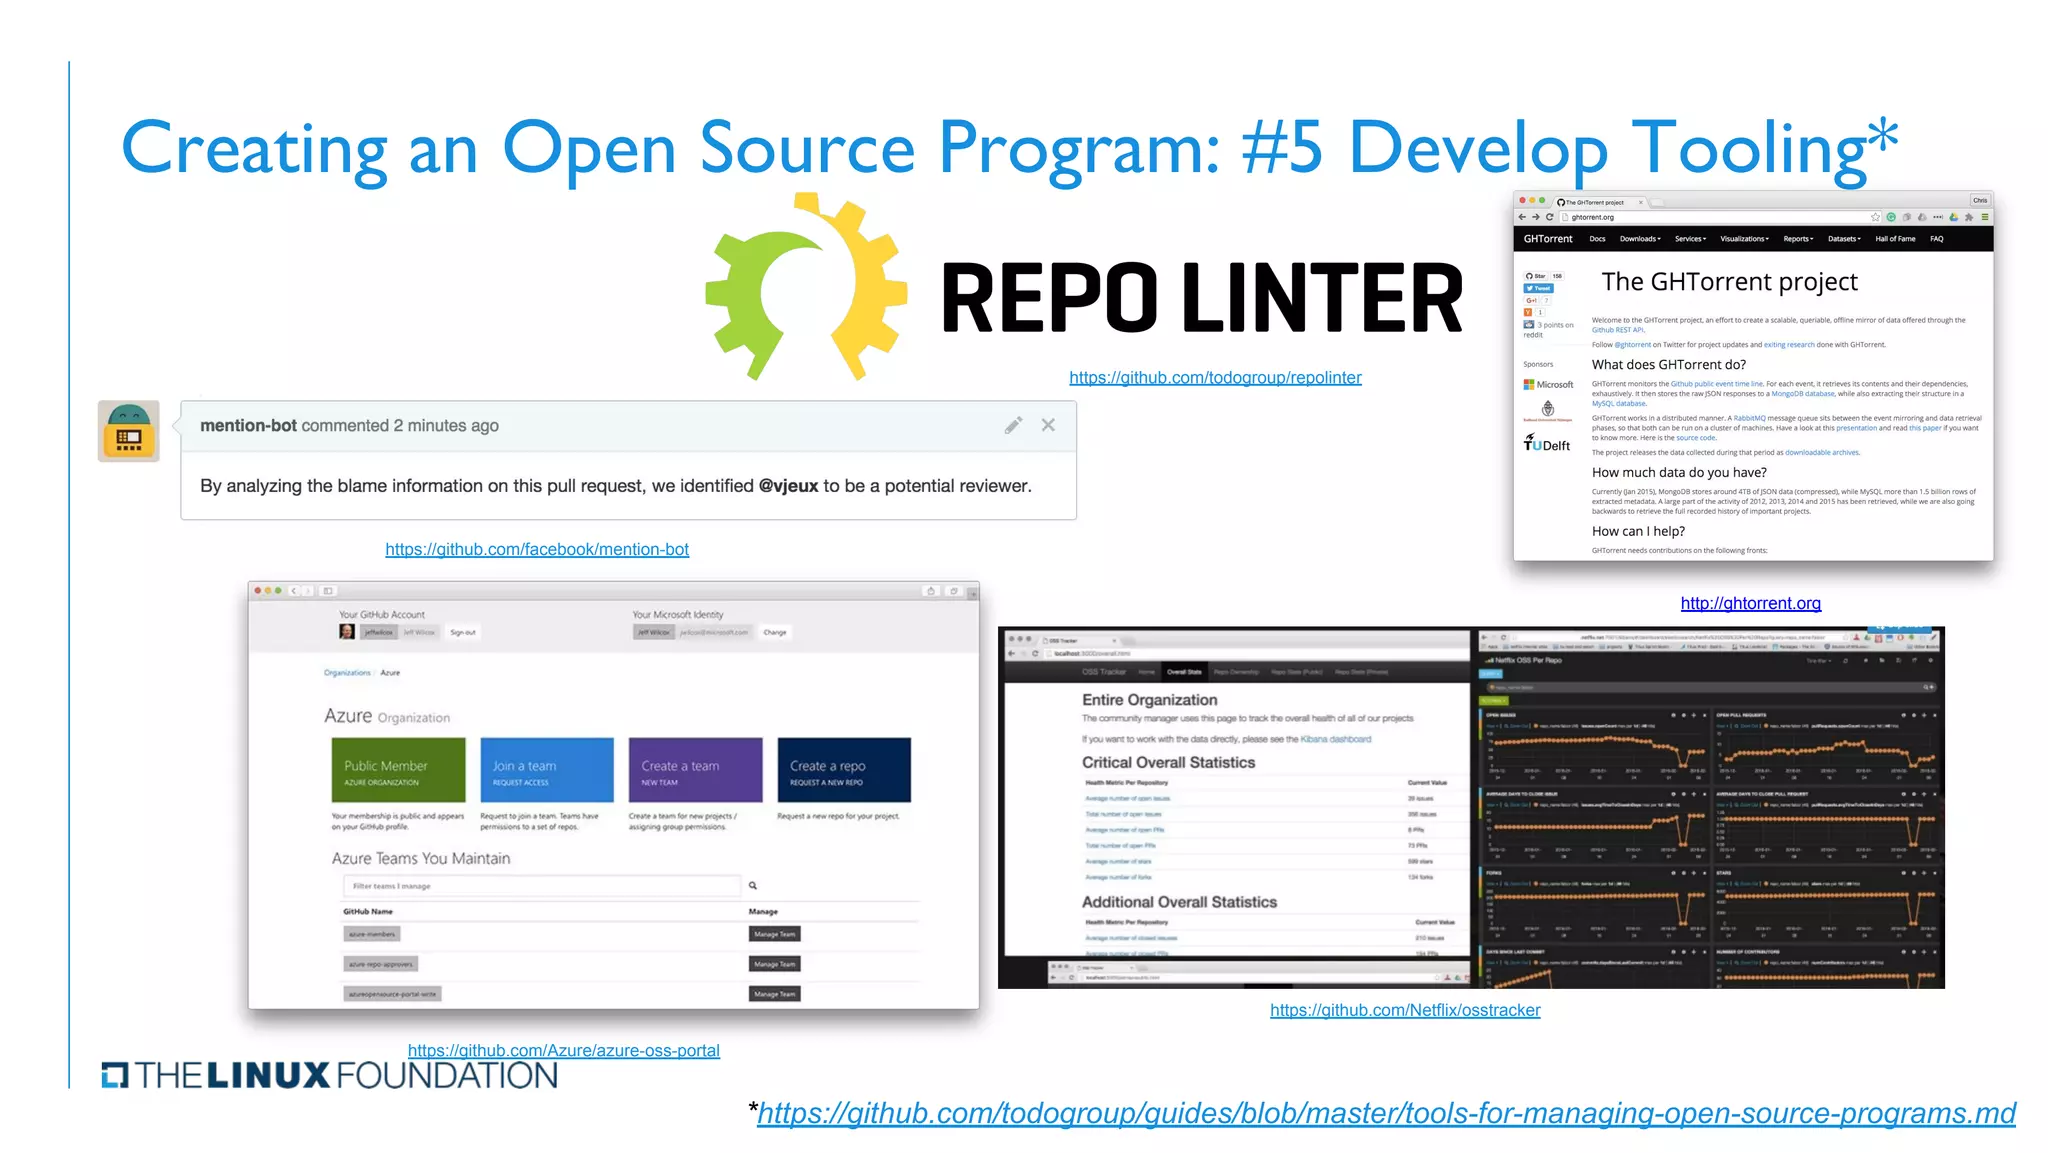Open Hall of Fame in GHTorrent navbar
The width and height of the screenshot is (2048, 1153).
[1895, 239]
